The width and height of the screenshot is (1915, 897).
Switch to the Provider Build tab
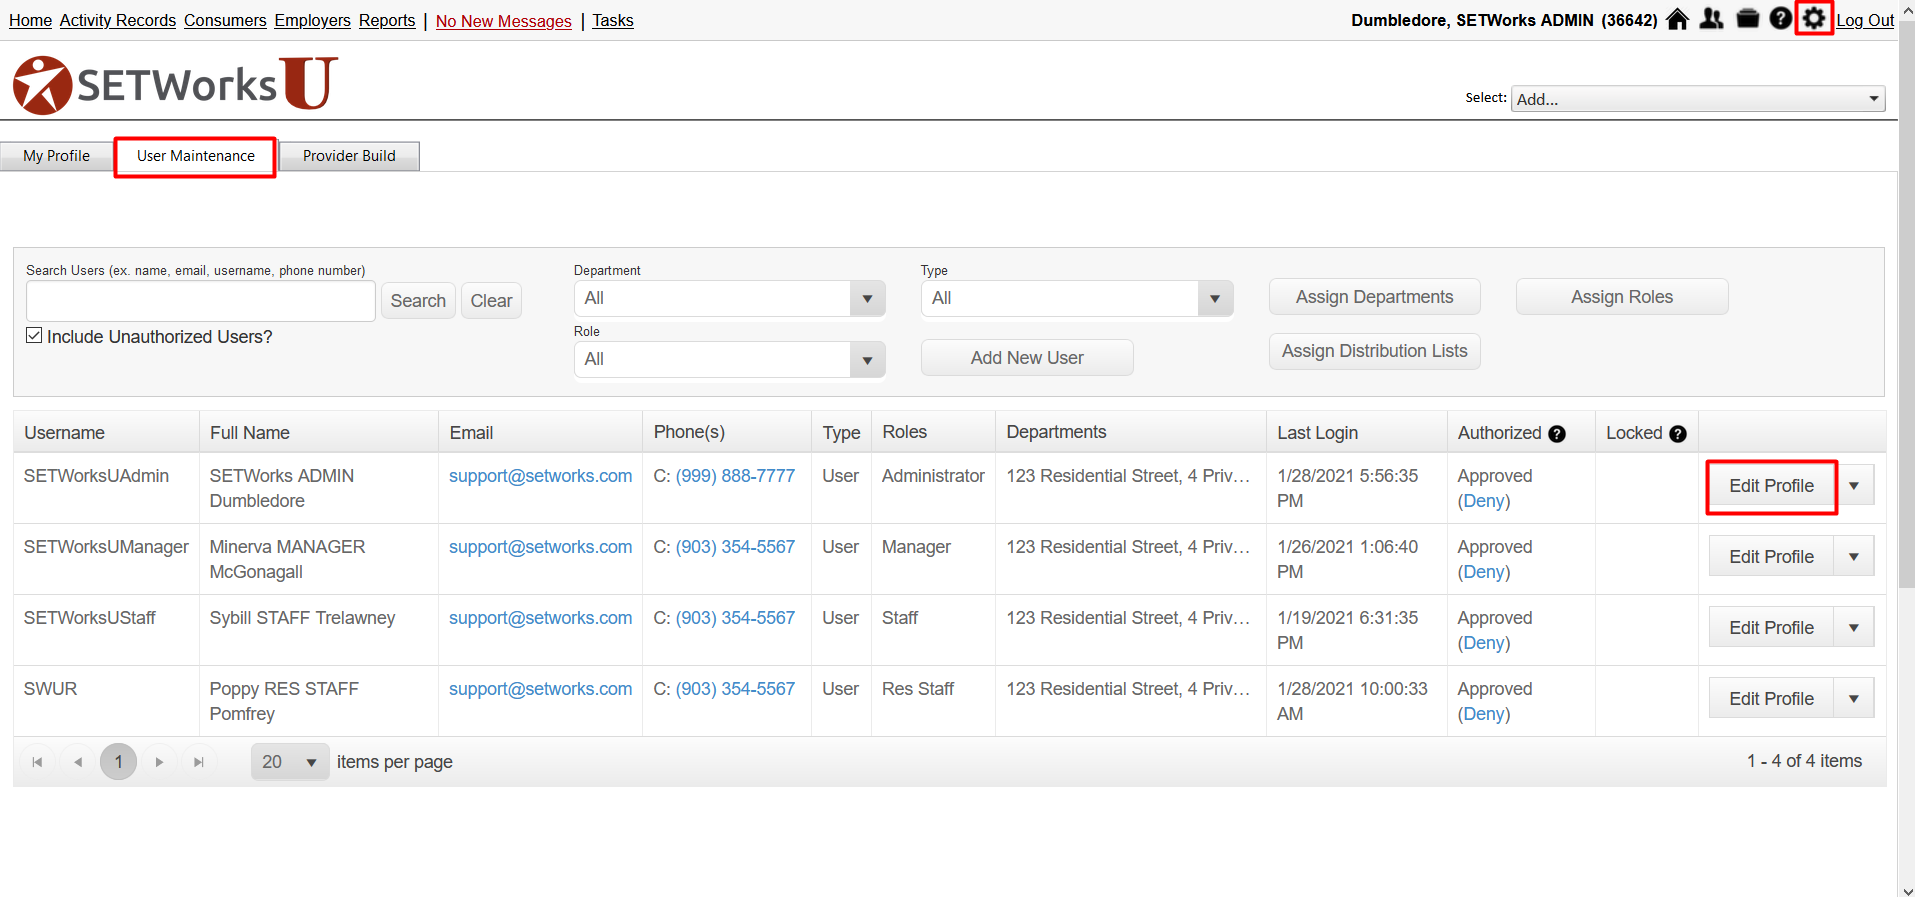[x=349, y=156]
